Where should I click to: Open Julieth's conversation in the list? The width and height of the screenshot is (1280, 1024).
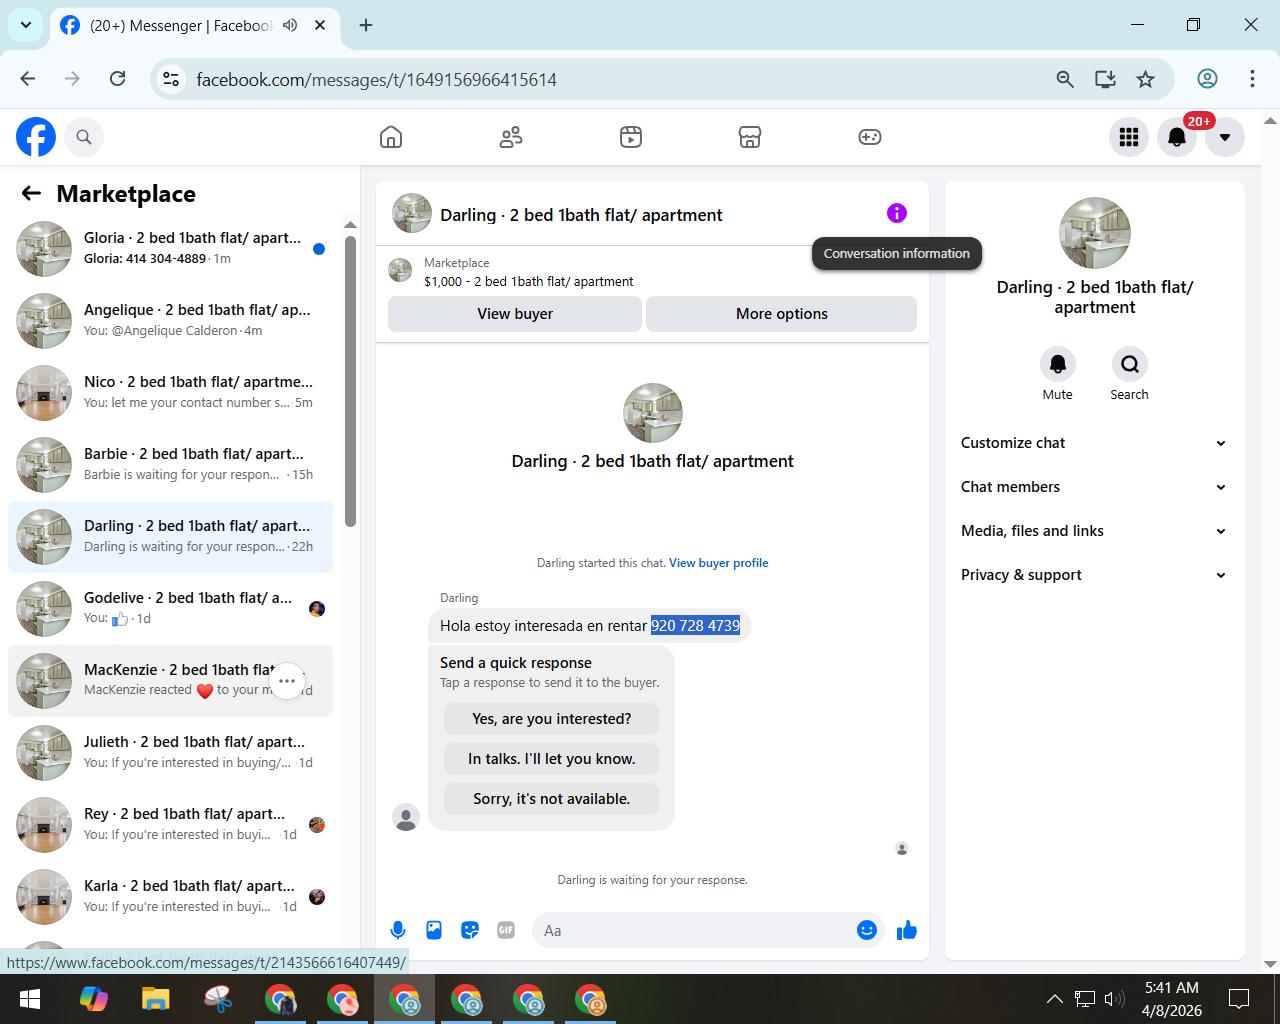coord(170,753)
